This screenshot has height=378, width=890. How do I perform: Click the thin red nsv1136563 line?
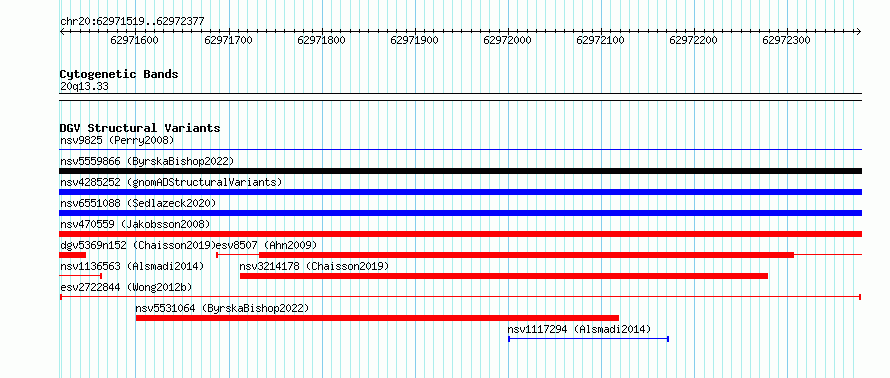click(x=81, y=276)
